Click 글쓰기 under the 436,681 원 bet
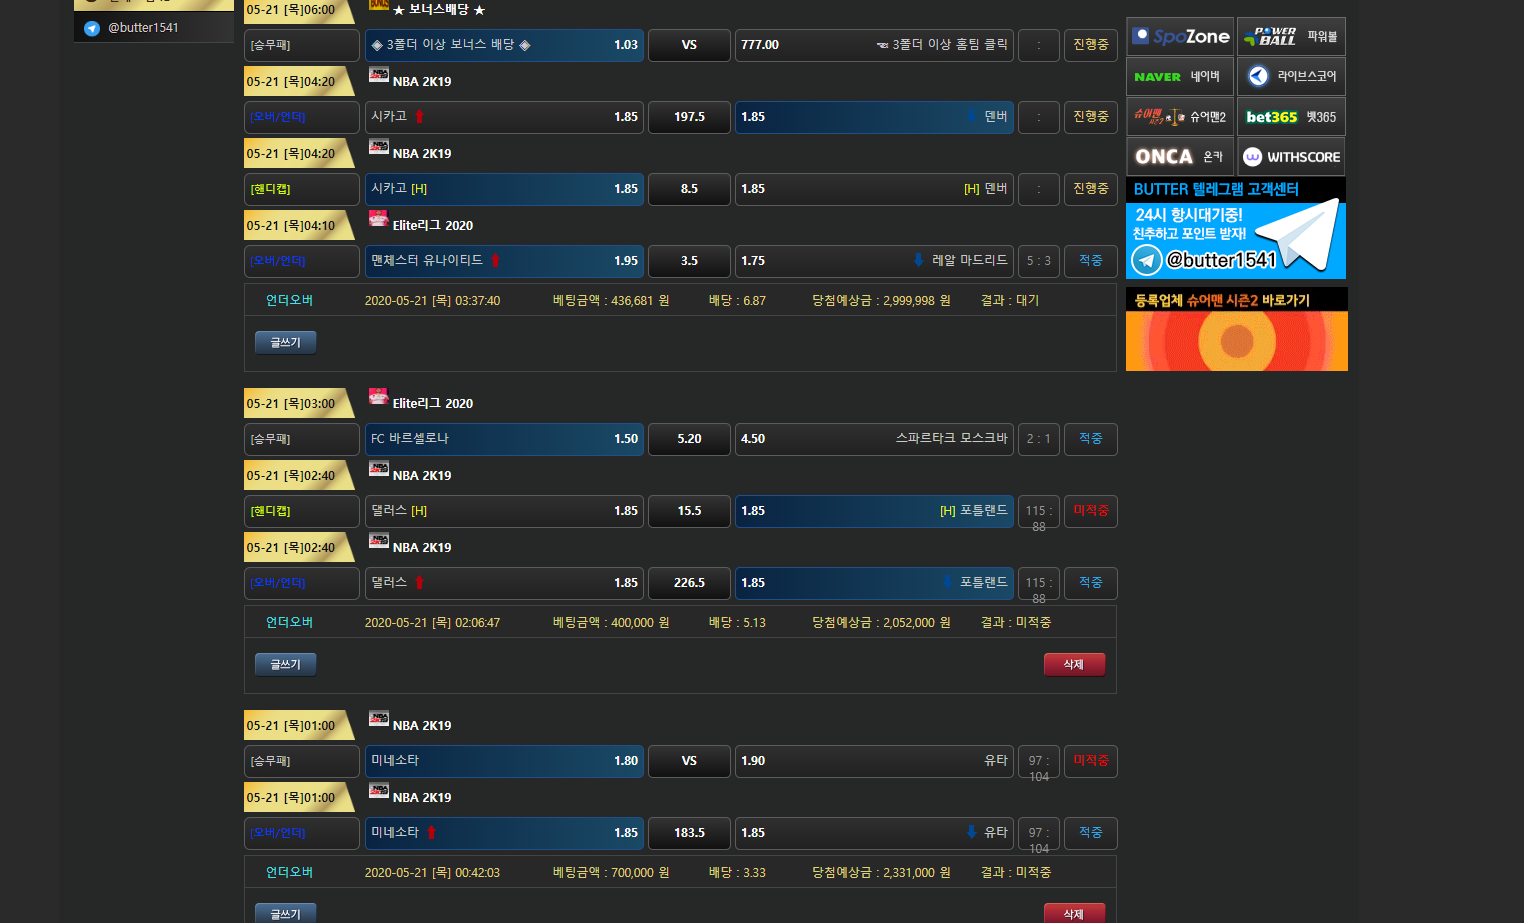The width and height of the screenshot is (1524, 923). (285, 343)
